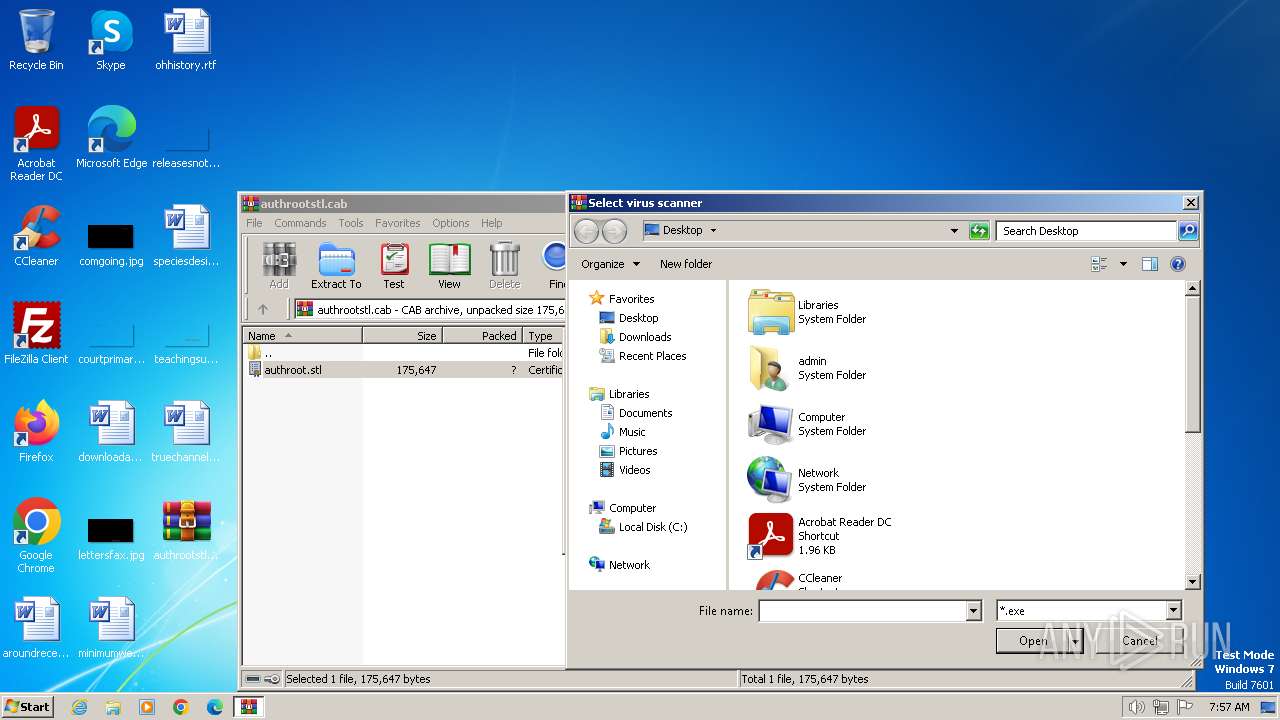Click the Cancel button
The height and width of the screenshot is (720, 1280).
[x=1140, y=641]
